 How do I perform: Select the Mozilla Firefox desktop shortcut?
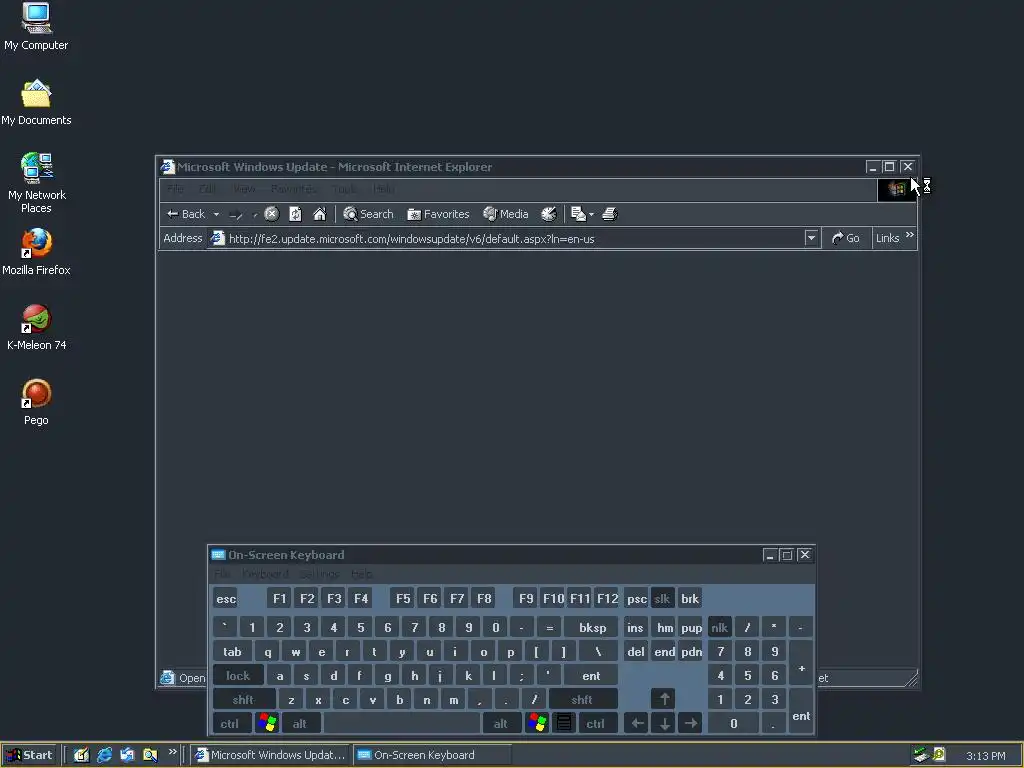(36, 252)
